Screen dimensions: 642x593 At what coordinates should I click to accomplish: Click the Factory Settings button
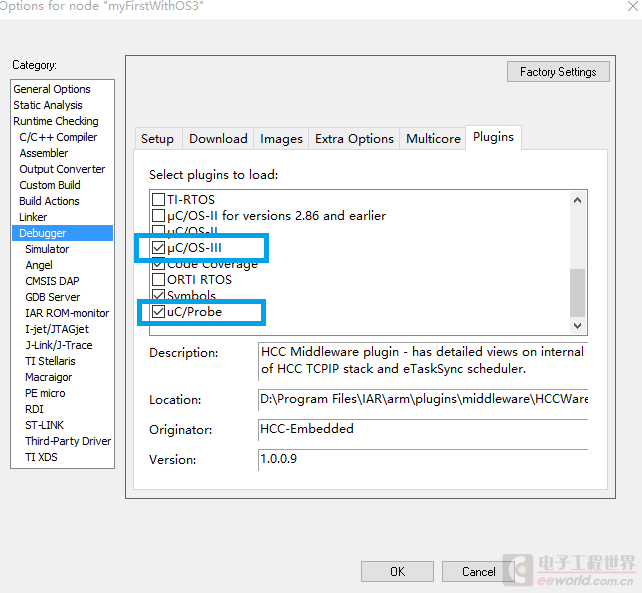click(x=558, y=72)
